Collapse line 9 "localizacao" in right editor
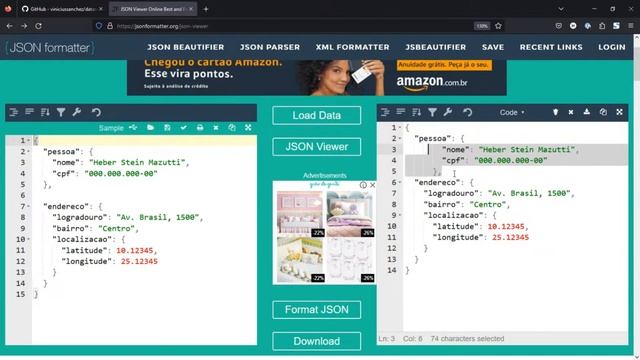Image resolution: width=640 pixels, height=360 pixels. 400,215
